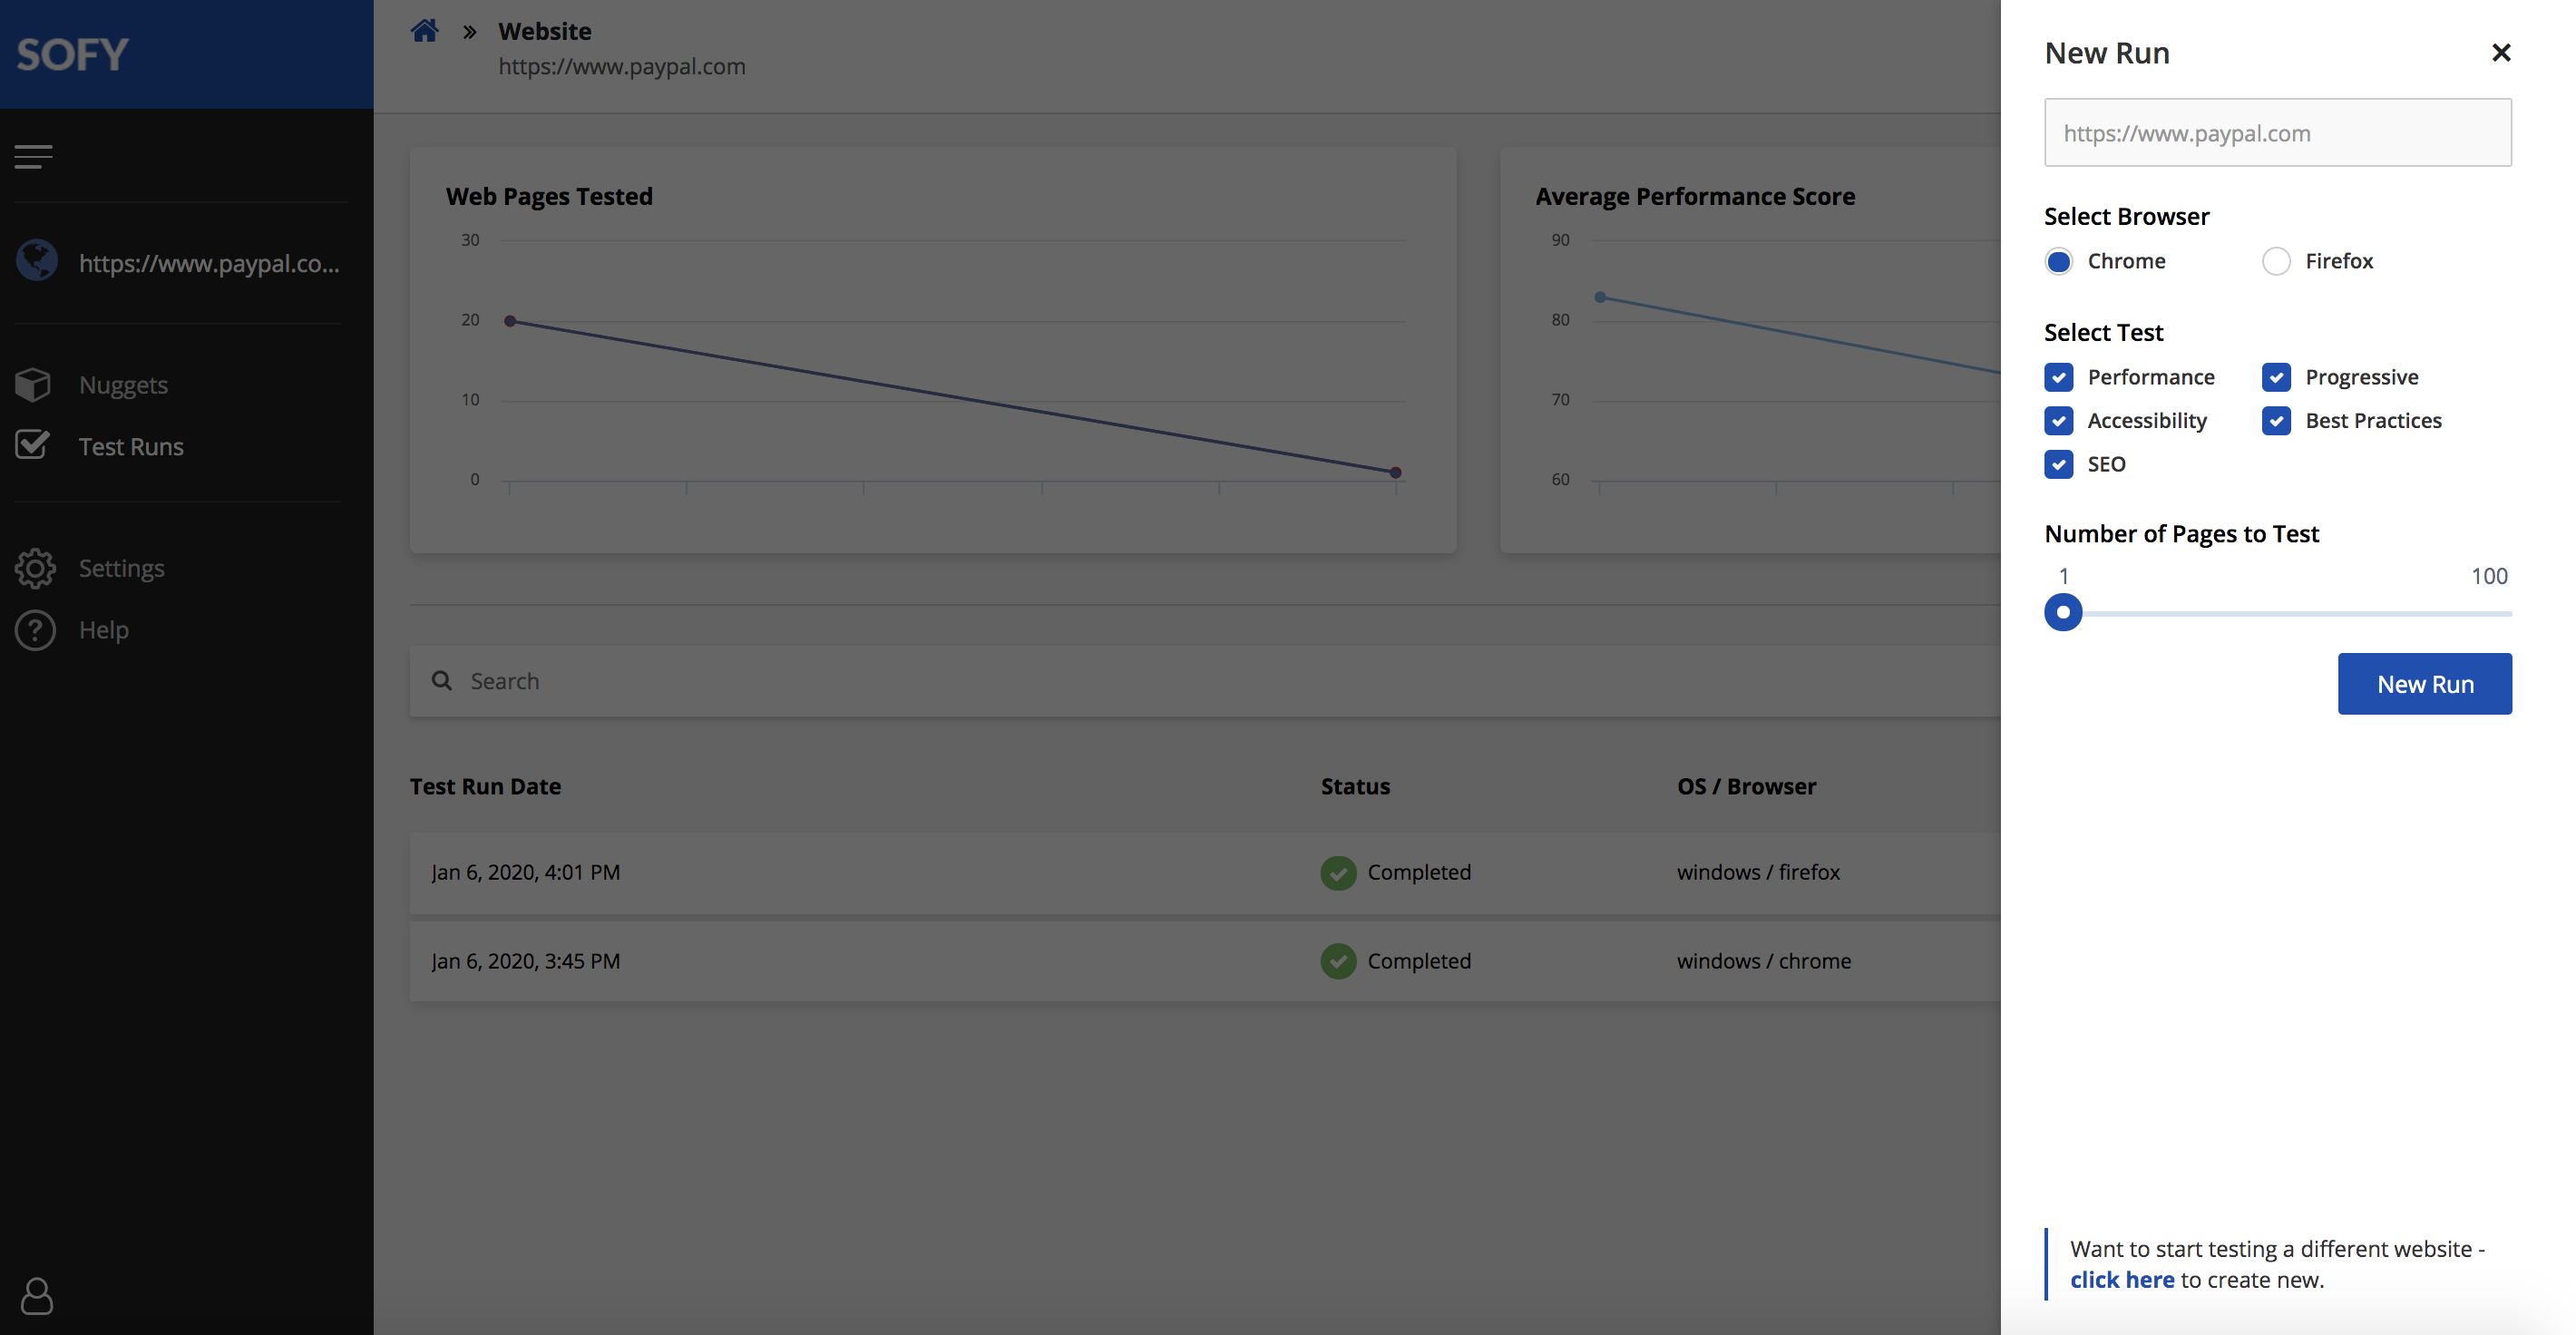
Task: Open Help in the sidebar
Action: pyautogui.click(x=104, y=630)
